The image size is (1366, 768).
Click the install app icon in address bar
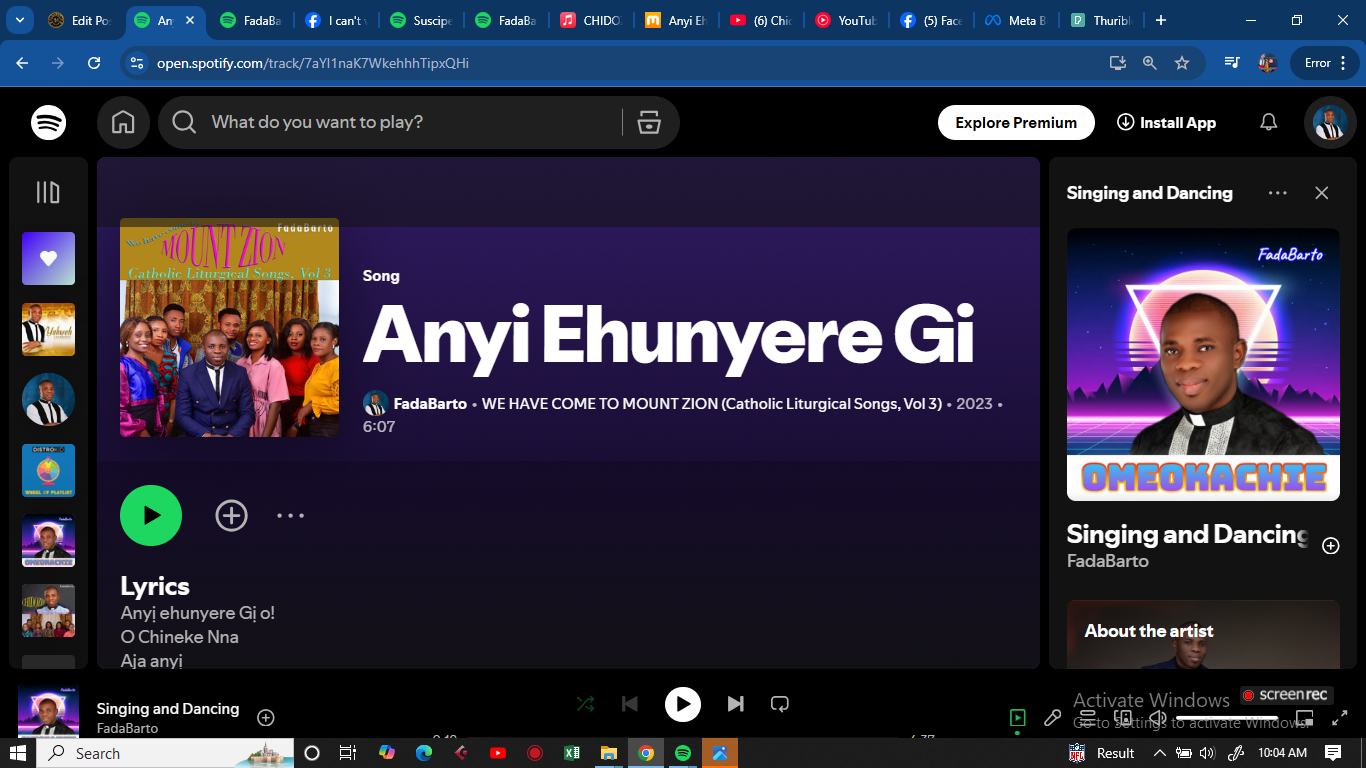(x=1118, y=63)
